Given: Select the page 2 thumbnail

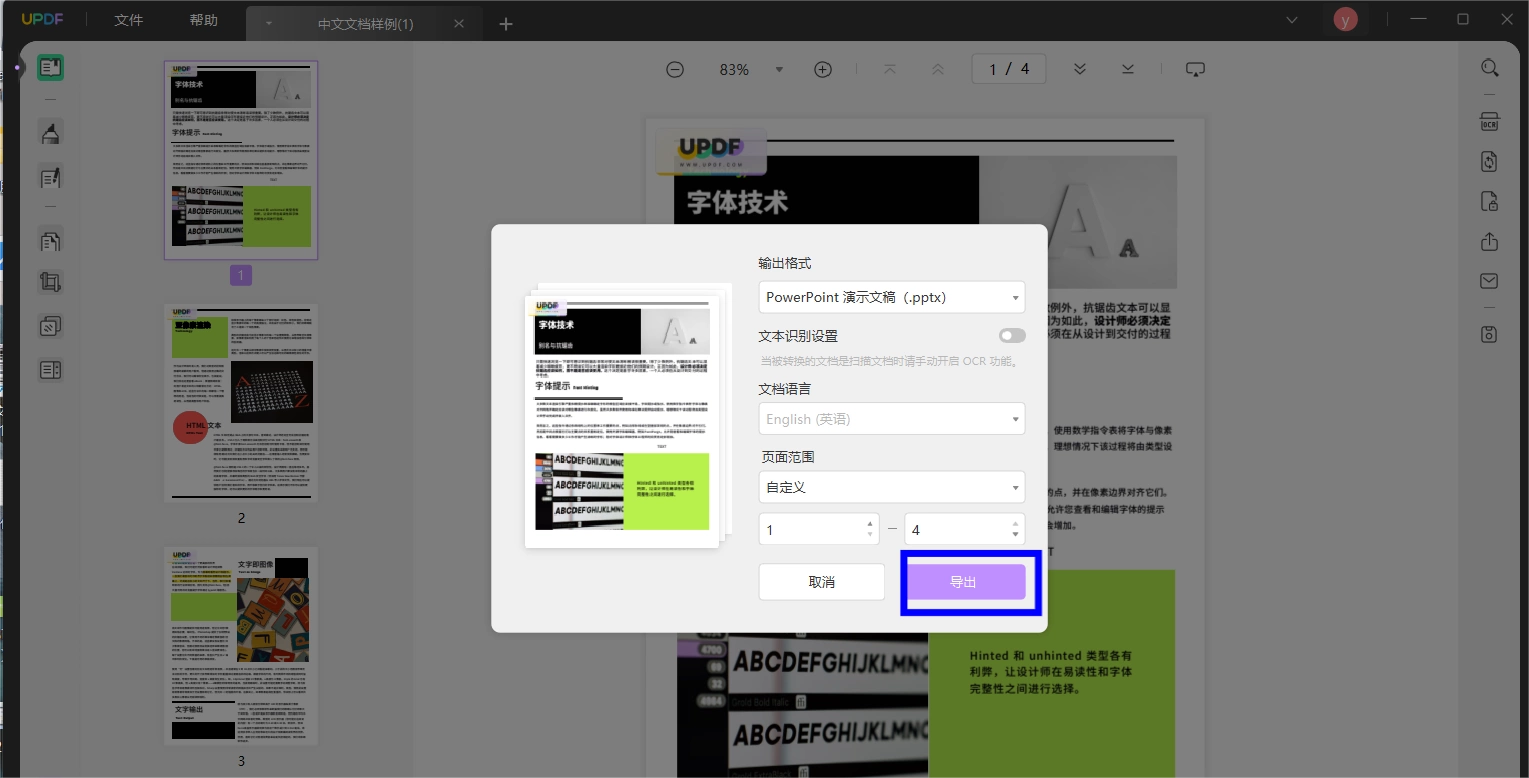Looking at the screenshot, I should [241, 403].
